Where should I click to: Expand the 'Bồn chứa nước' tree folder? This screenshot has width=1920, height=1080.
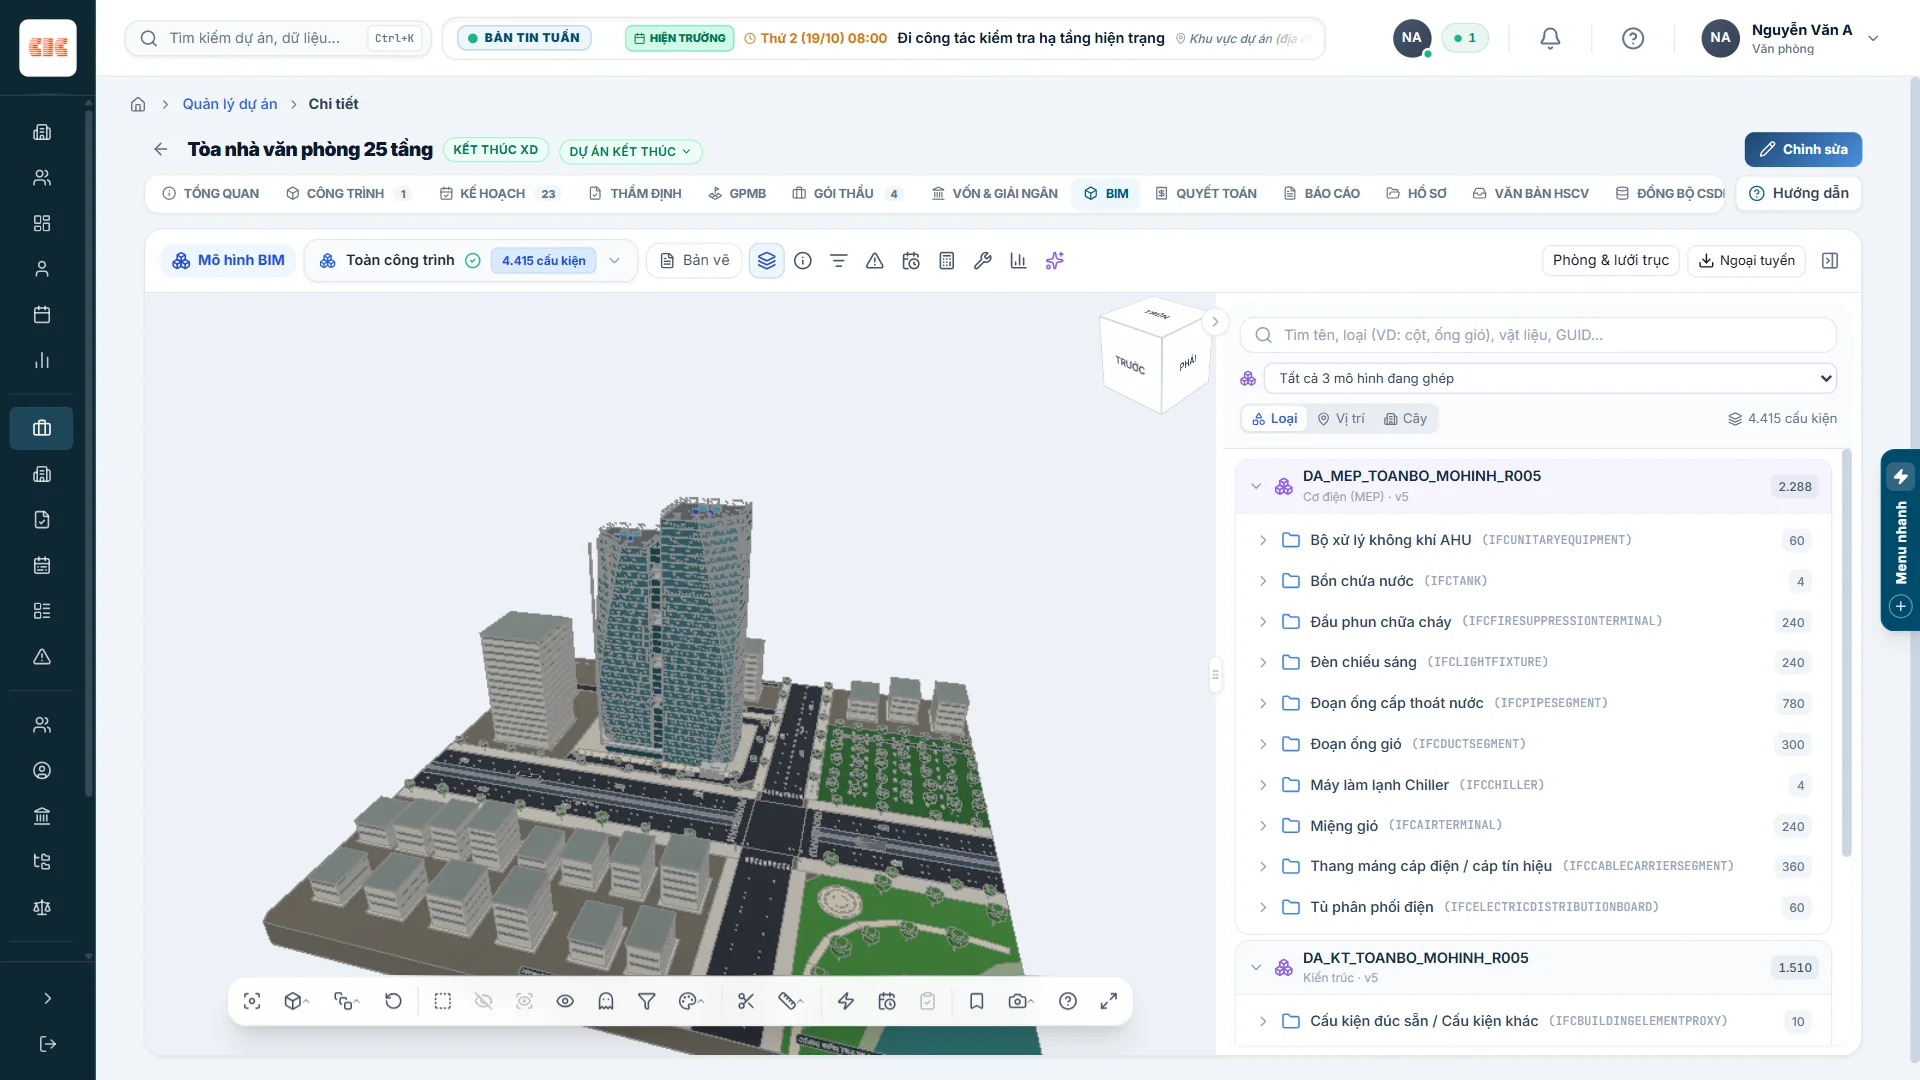[1263, 581]
